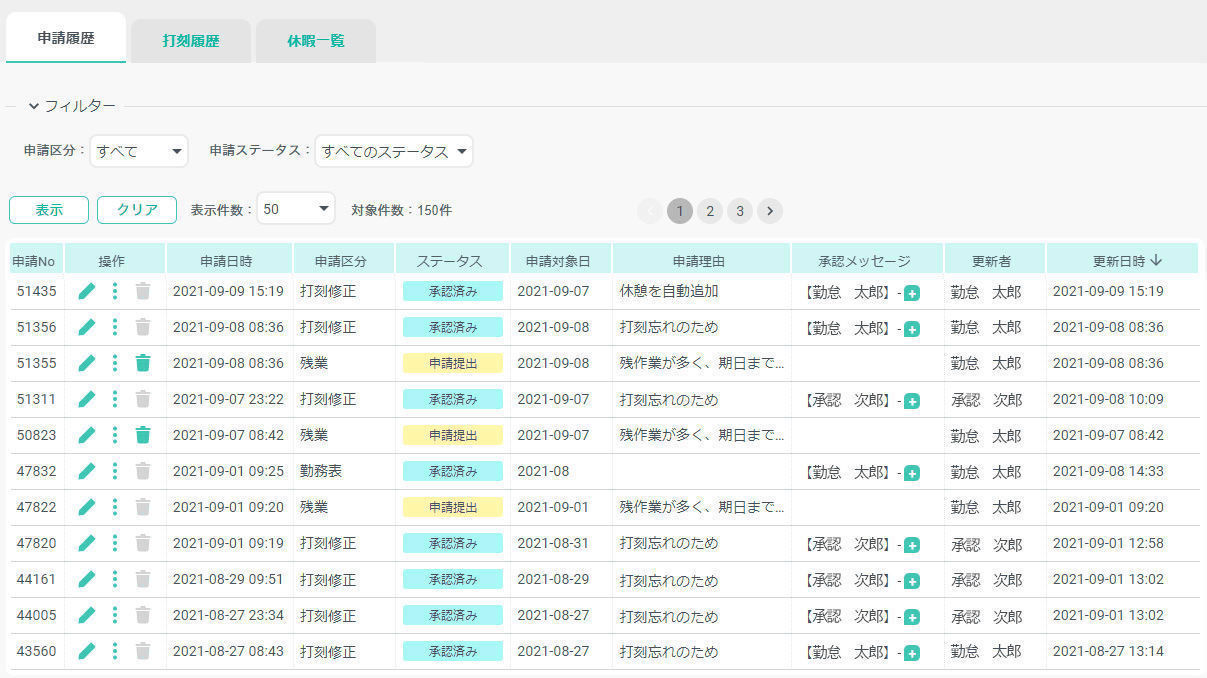Change 表示件数 by opening the 50 dropdown

pos(295,210)
